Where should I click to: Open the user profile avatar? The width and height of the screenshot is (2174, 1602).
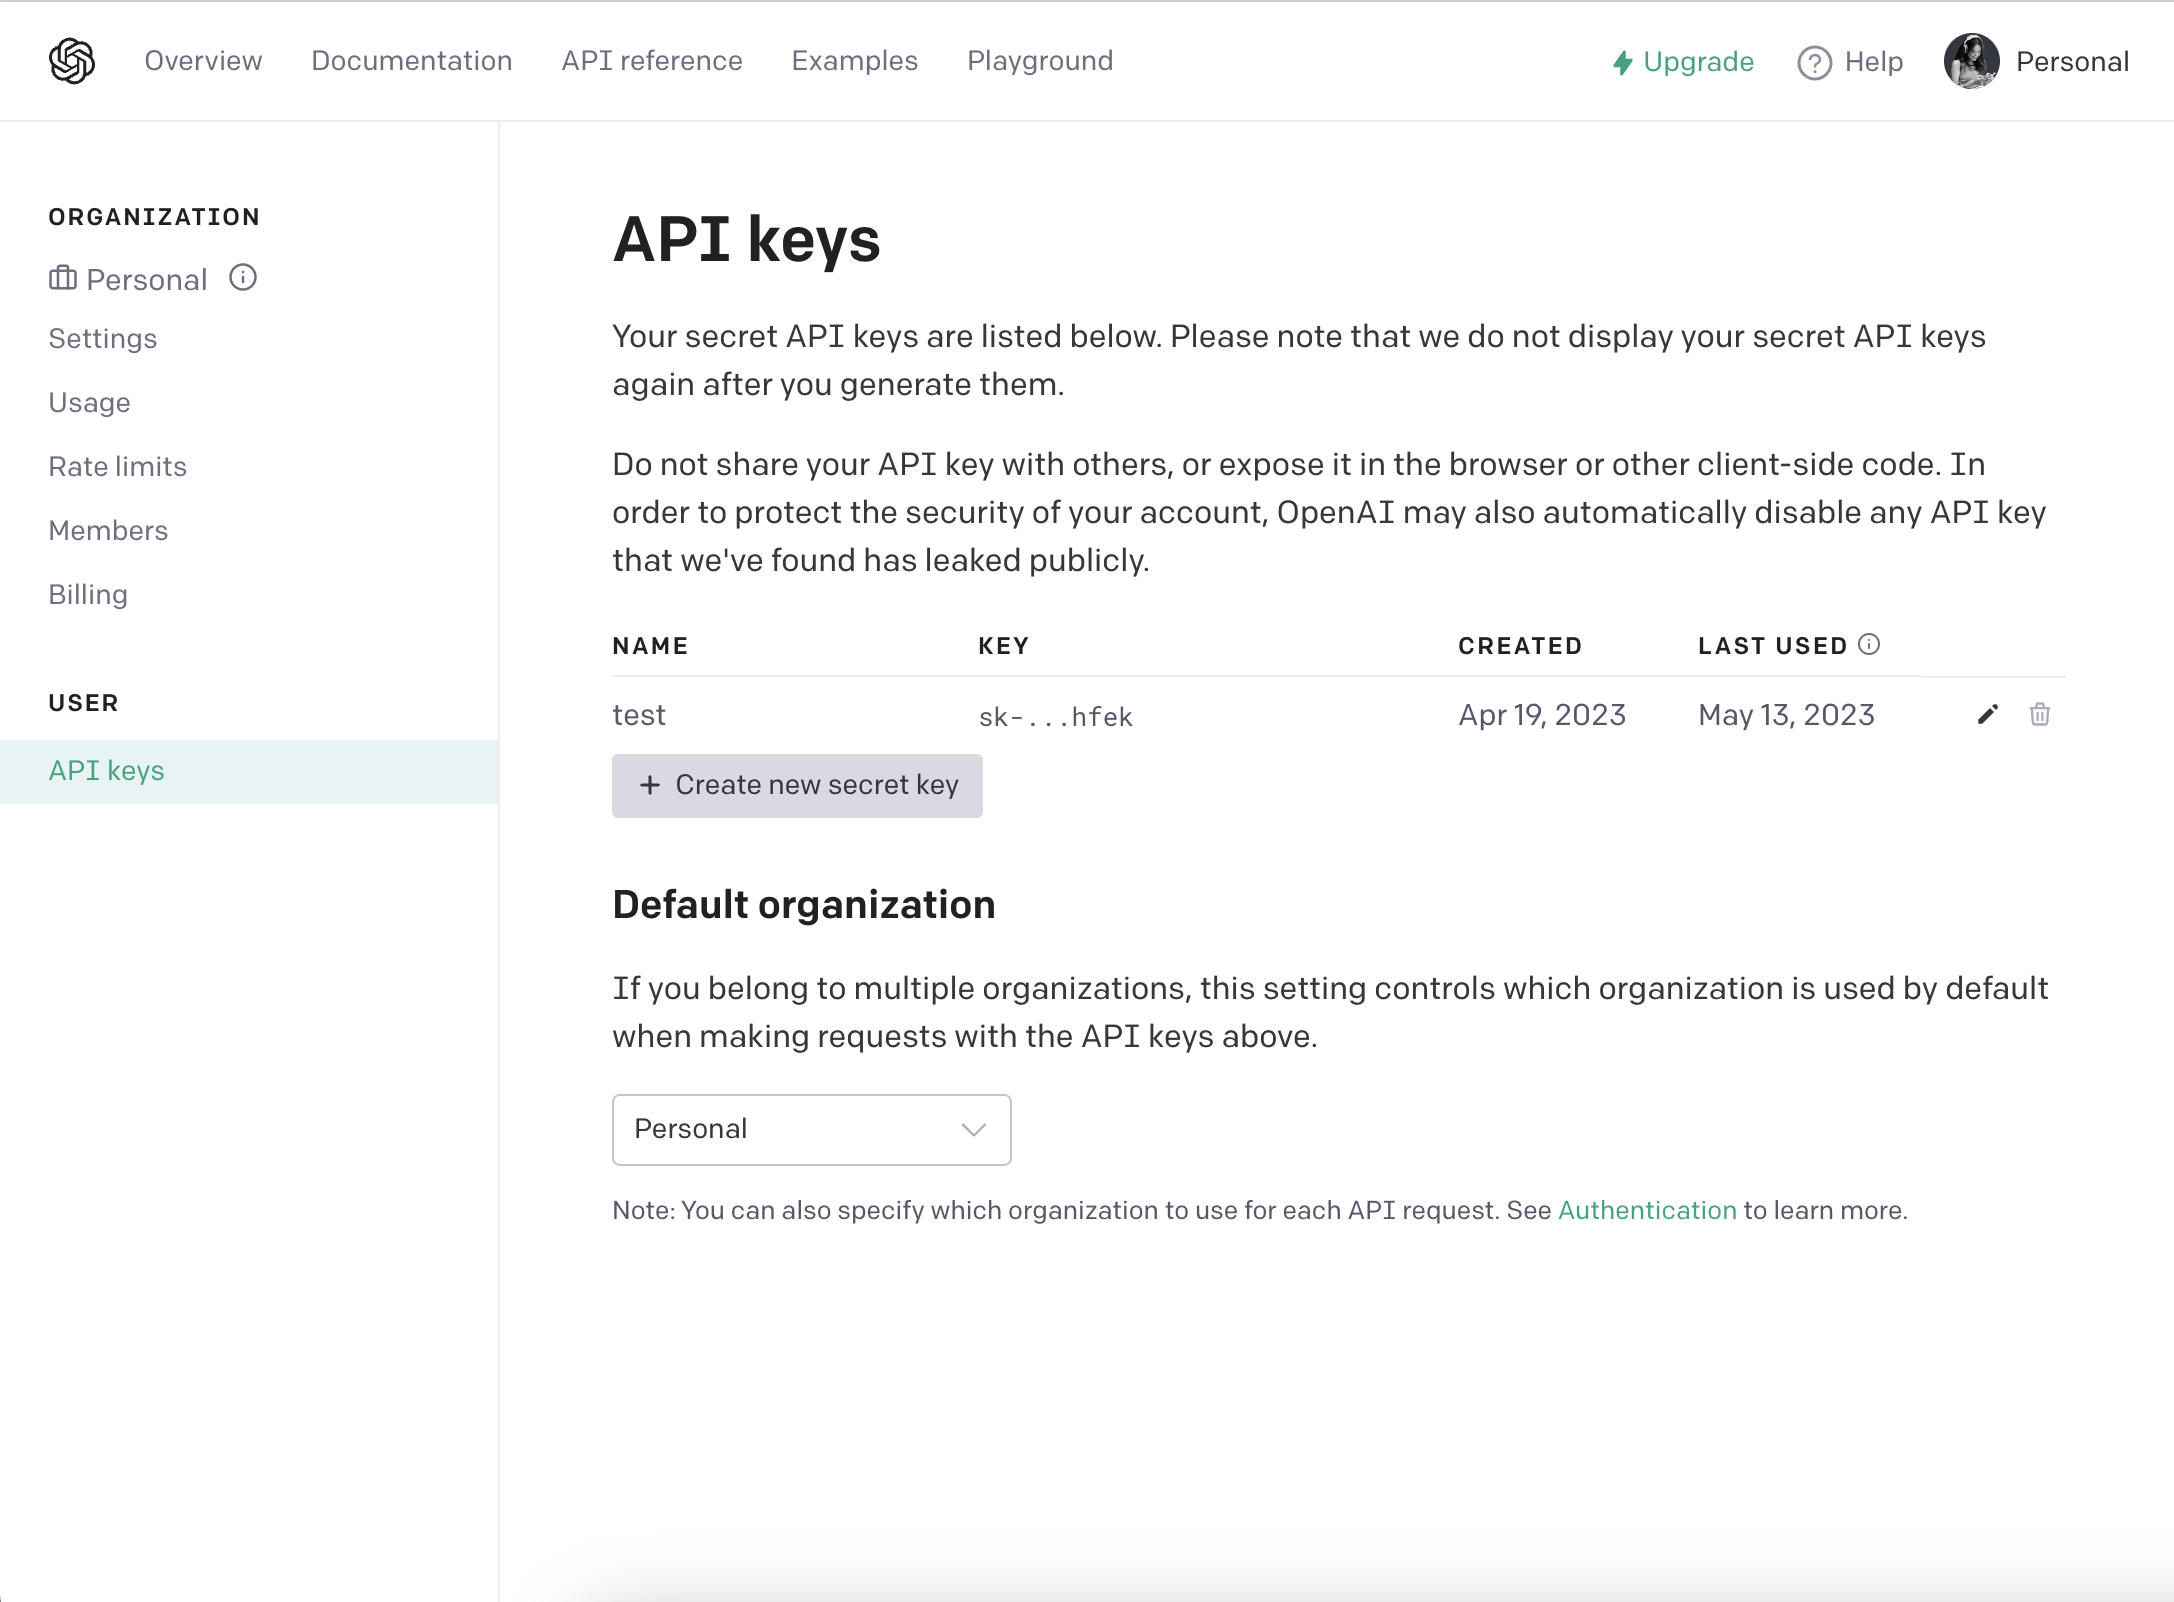pos(1971,61)
